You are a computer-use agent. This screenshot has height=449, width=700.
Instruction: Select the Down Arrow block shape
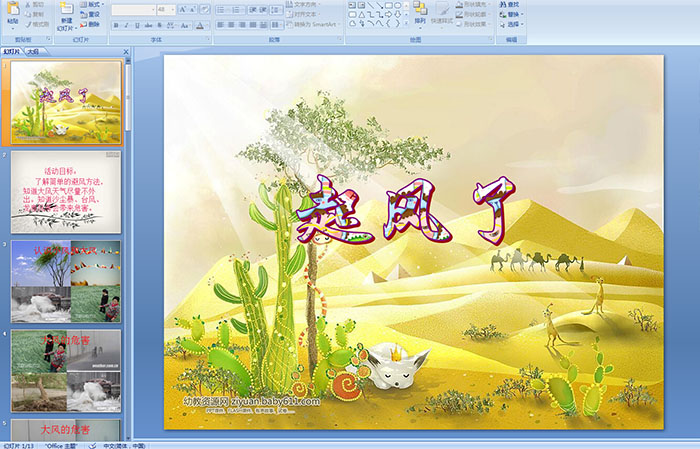398,14
